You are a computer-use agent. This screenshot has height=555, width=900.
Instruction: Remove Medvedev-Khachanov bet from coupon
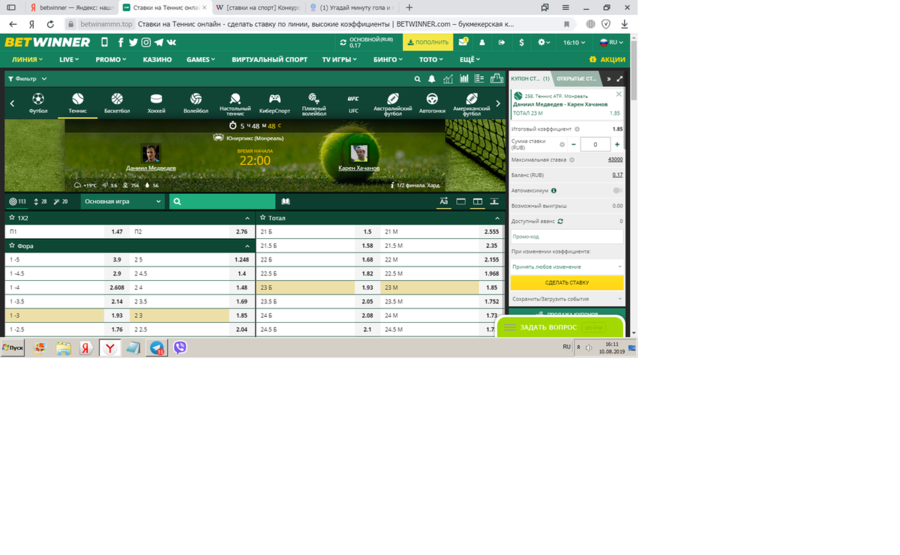618,94
